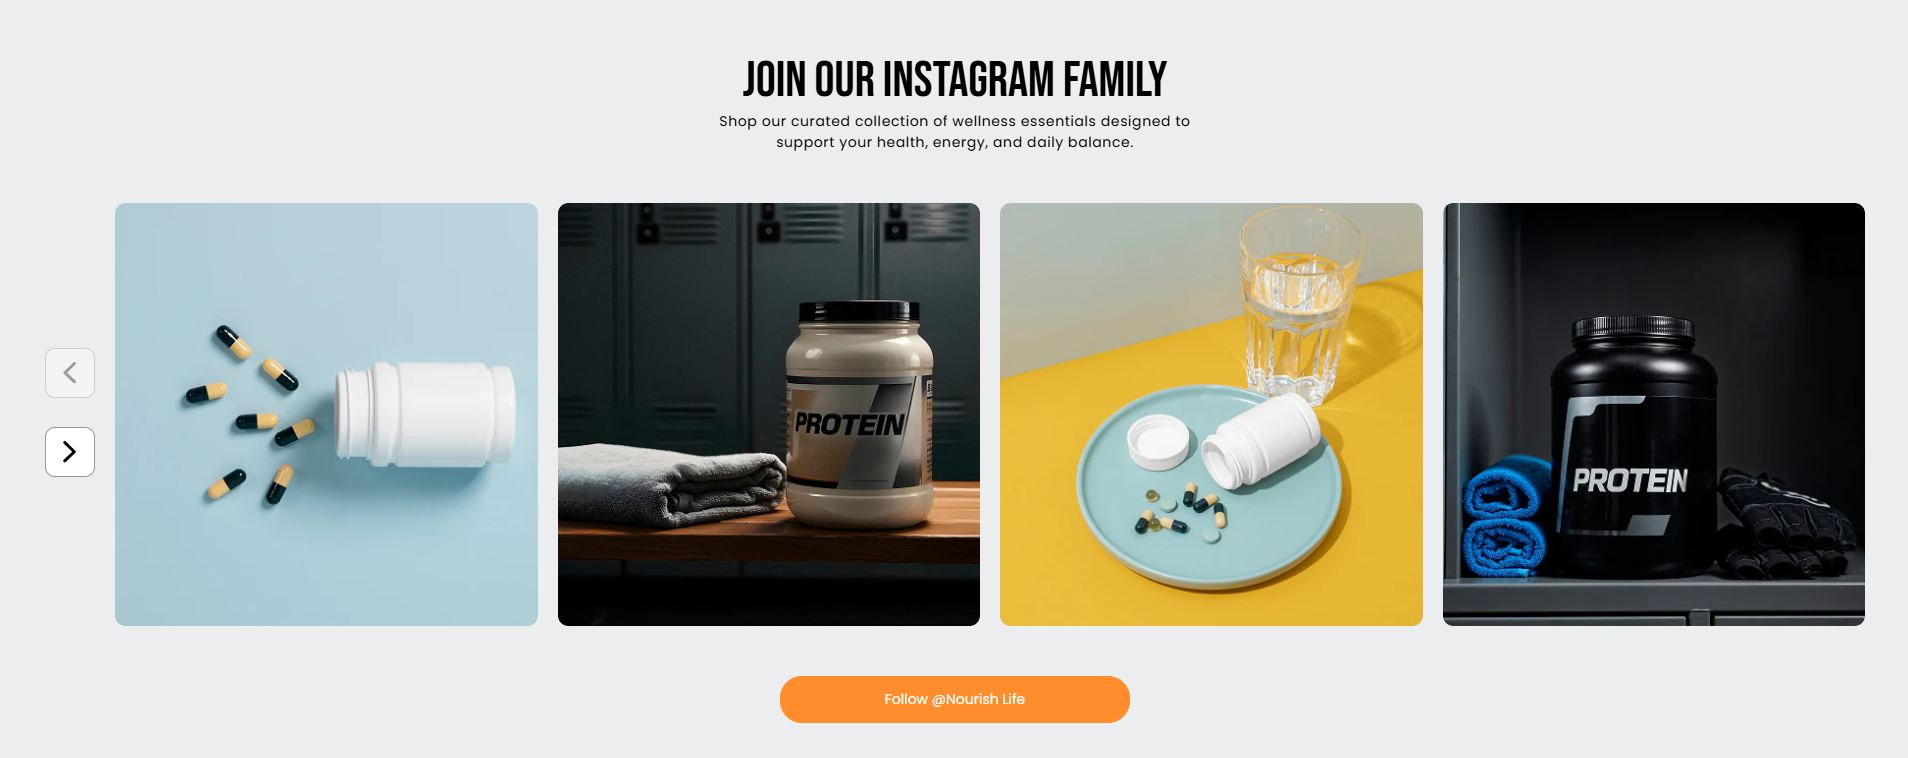Click the Follow @Nourish Life button
1908x758 pixels.
[955, 699]
